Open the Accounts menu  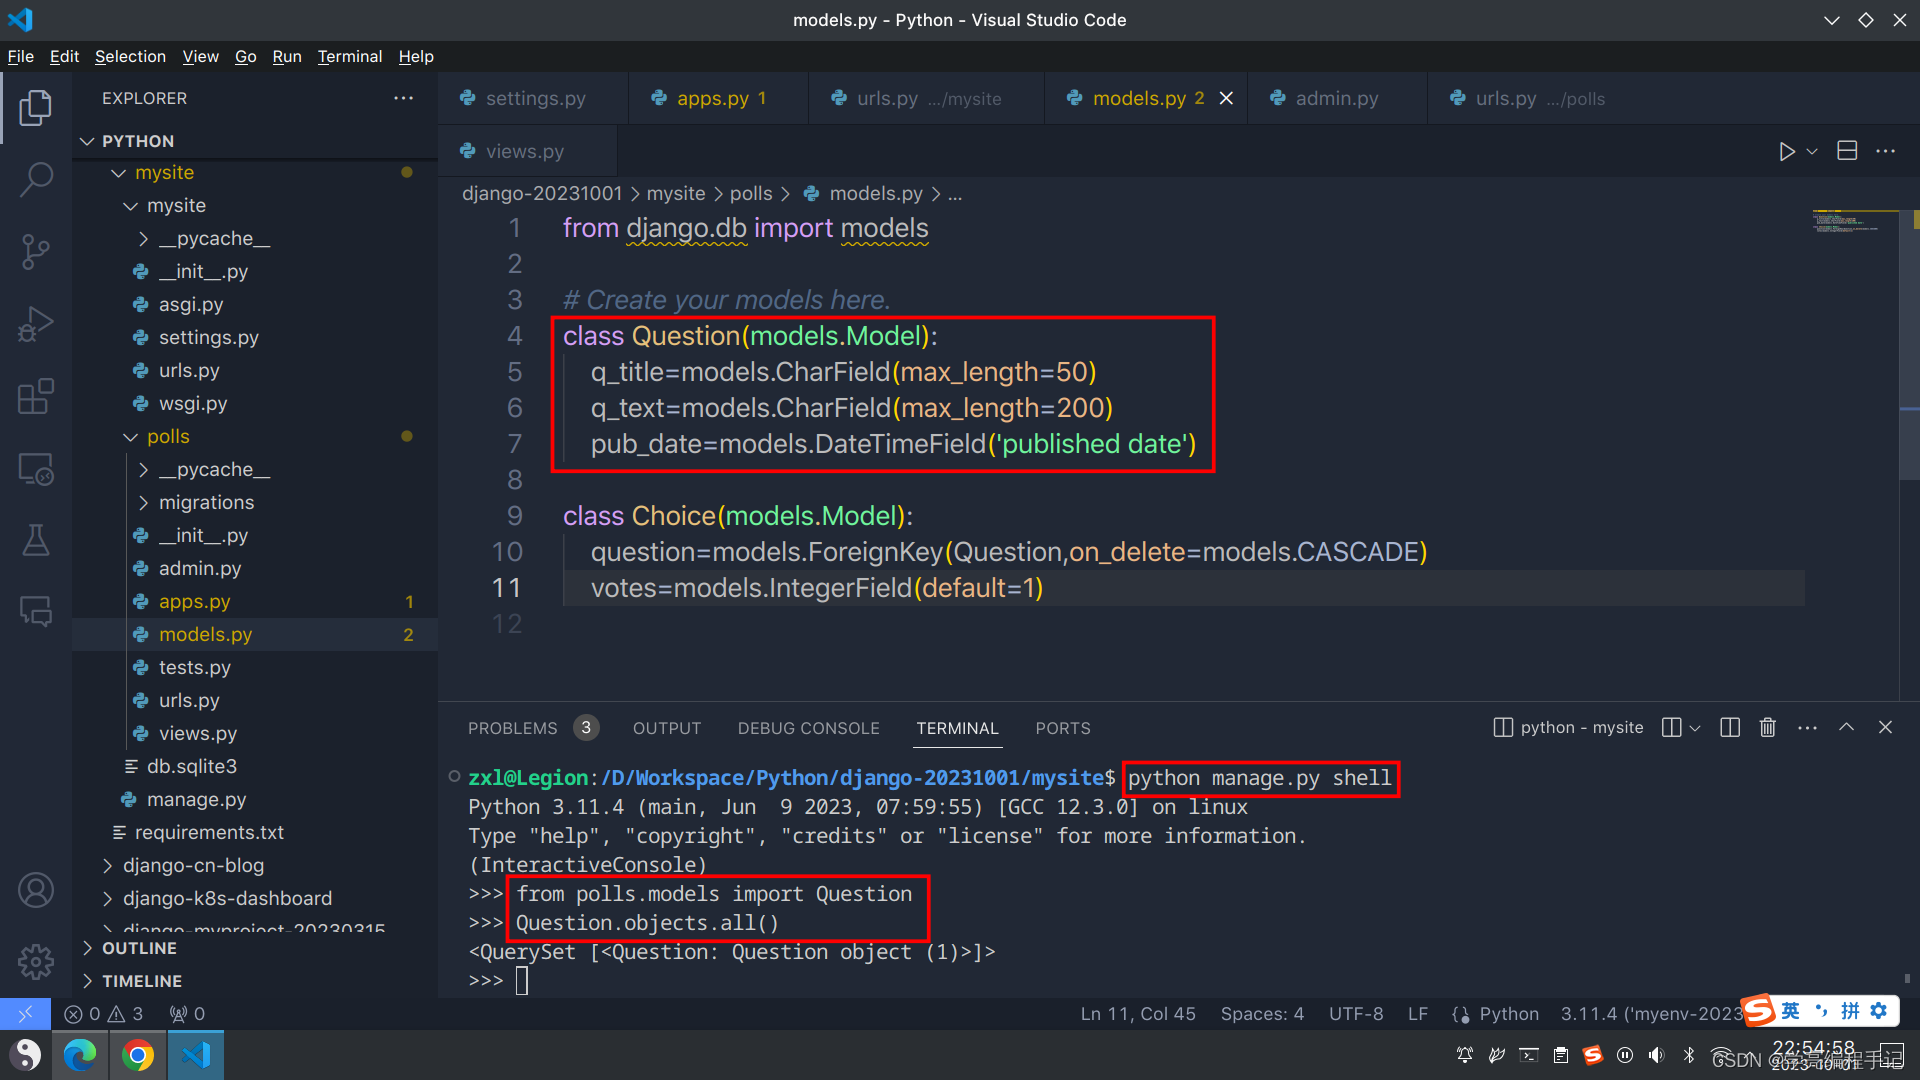click(x=36, y=890)
